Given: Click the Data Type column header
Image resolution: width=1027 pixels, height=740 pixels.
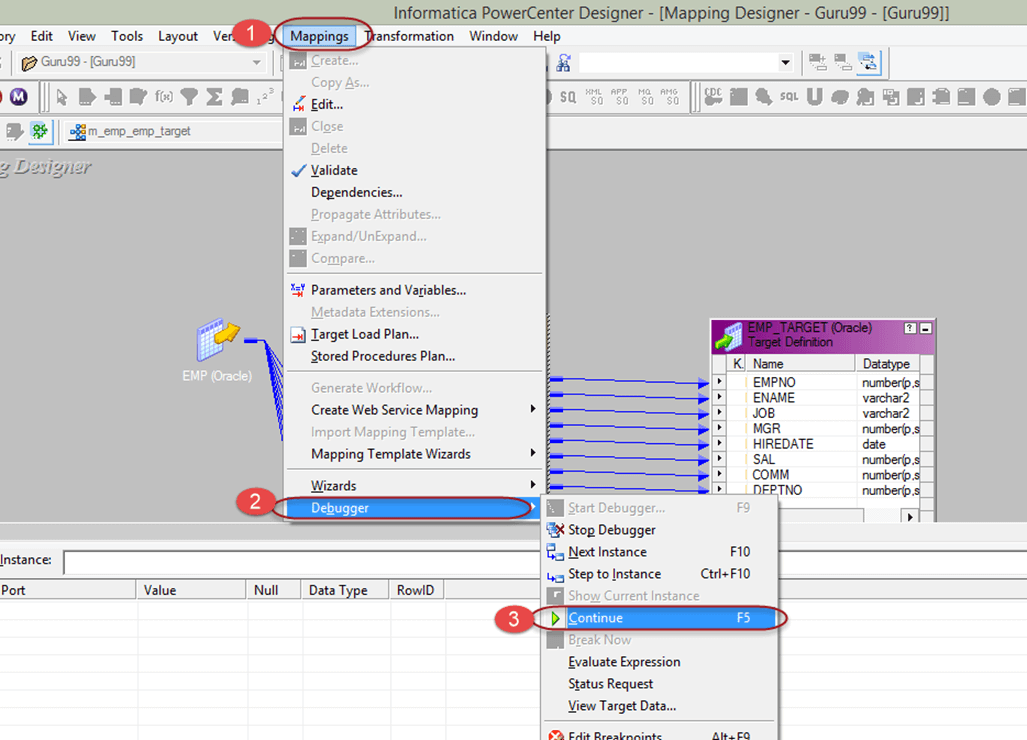Looking at the screenshot, I should pyautogui.click(x=345, y=590).
